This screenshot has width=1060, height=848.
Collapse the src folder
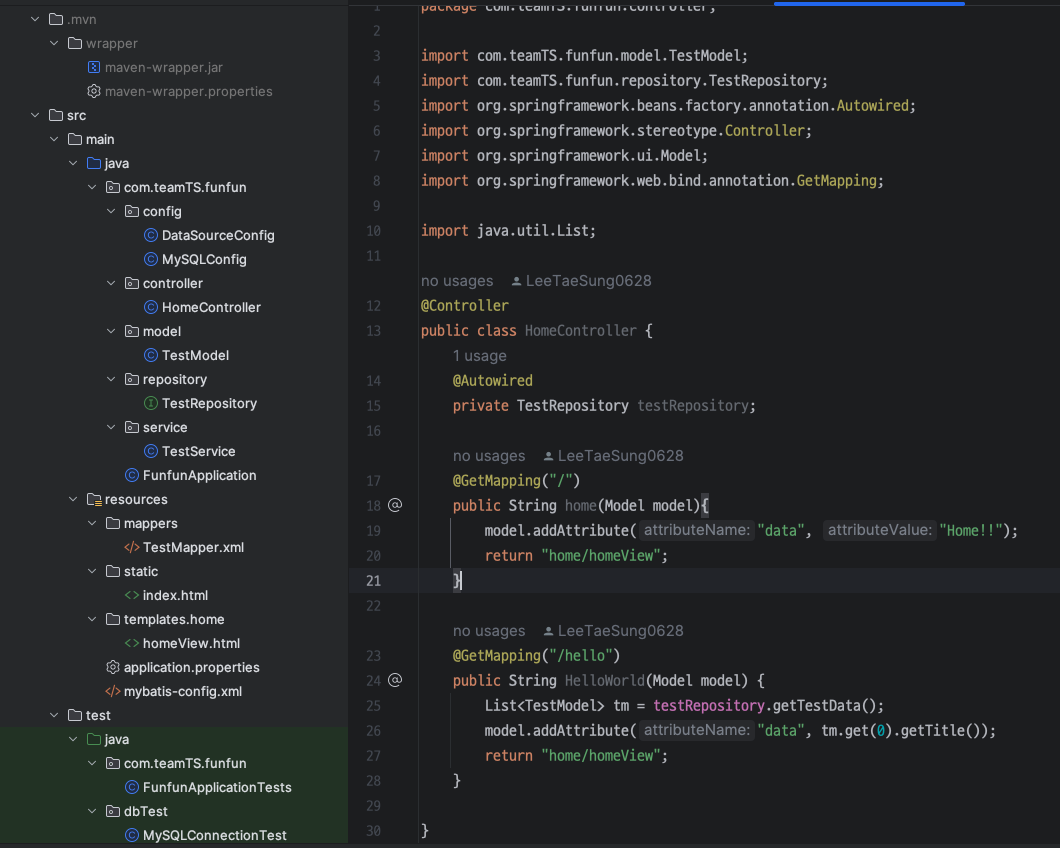coord(35,115)
